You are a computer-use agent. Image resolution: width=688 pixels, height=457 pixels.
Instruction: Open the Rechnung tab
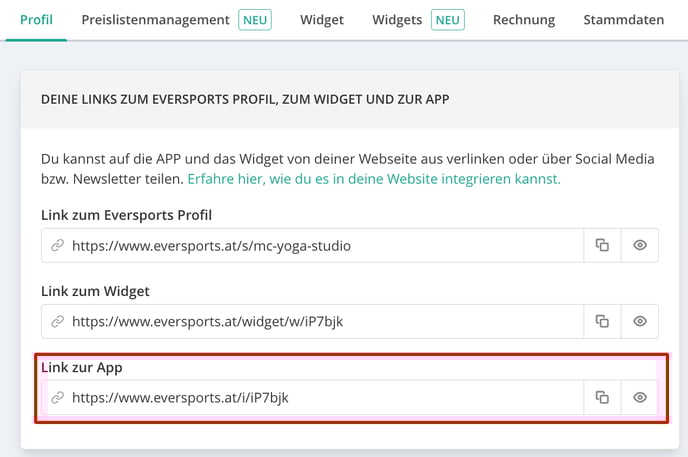[x=524, y=20]
